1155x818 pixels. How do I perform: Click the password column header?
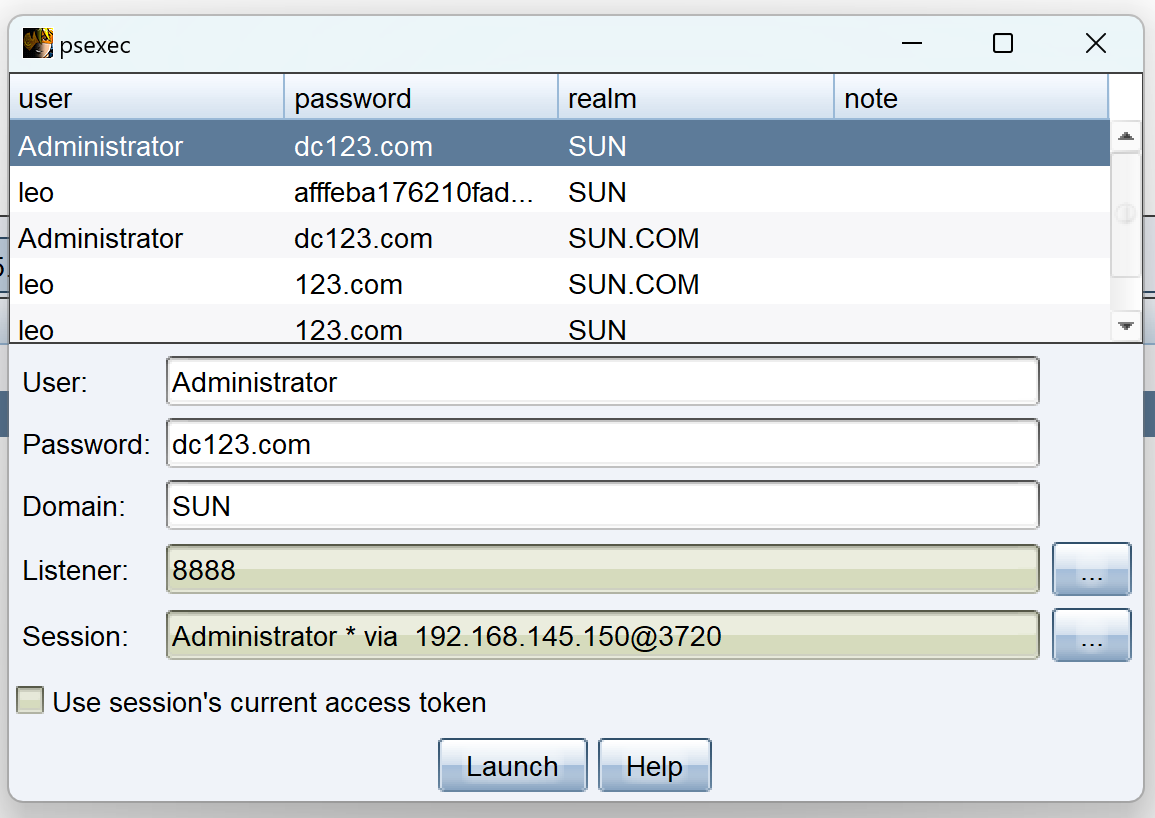point(421,97)
